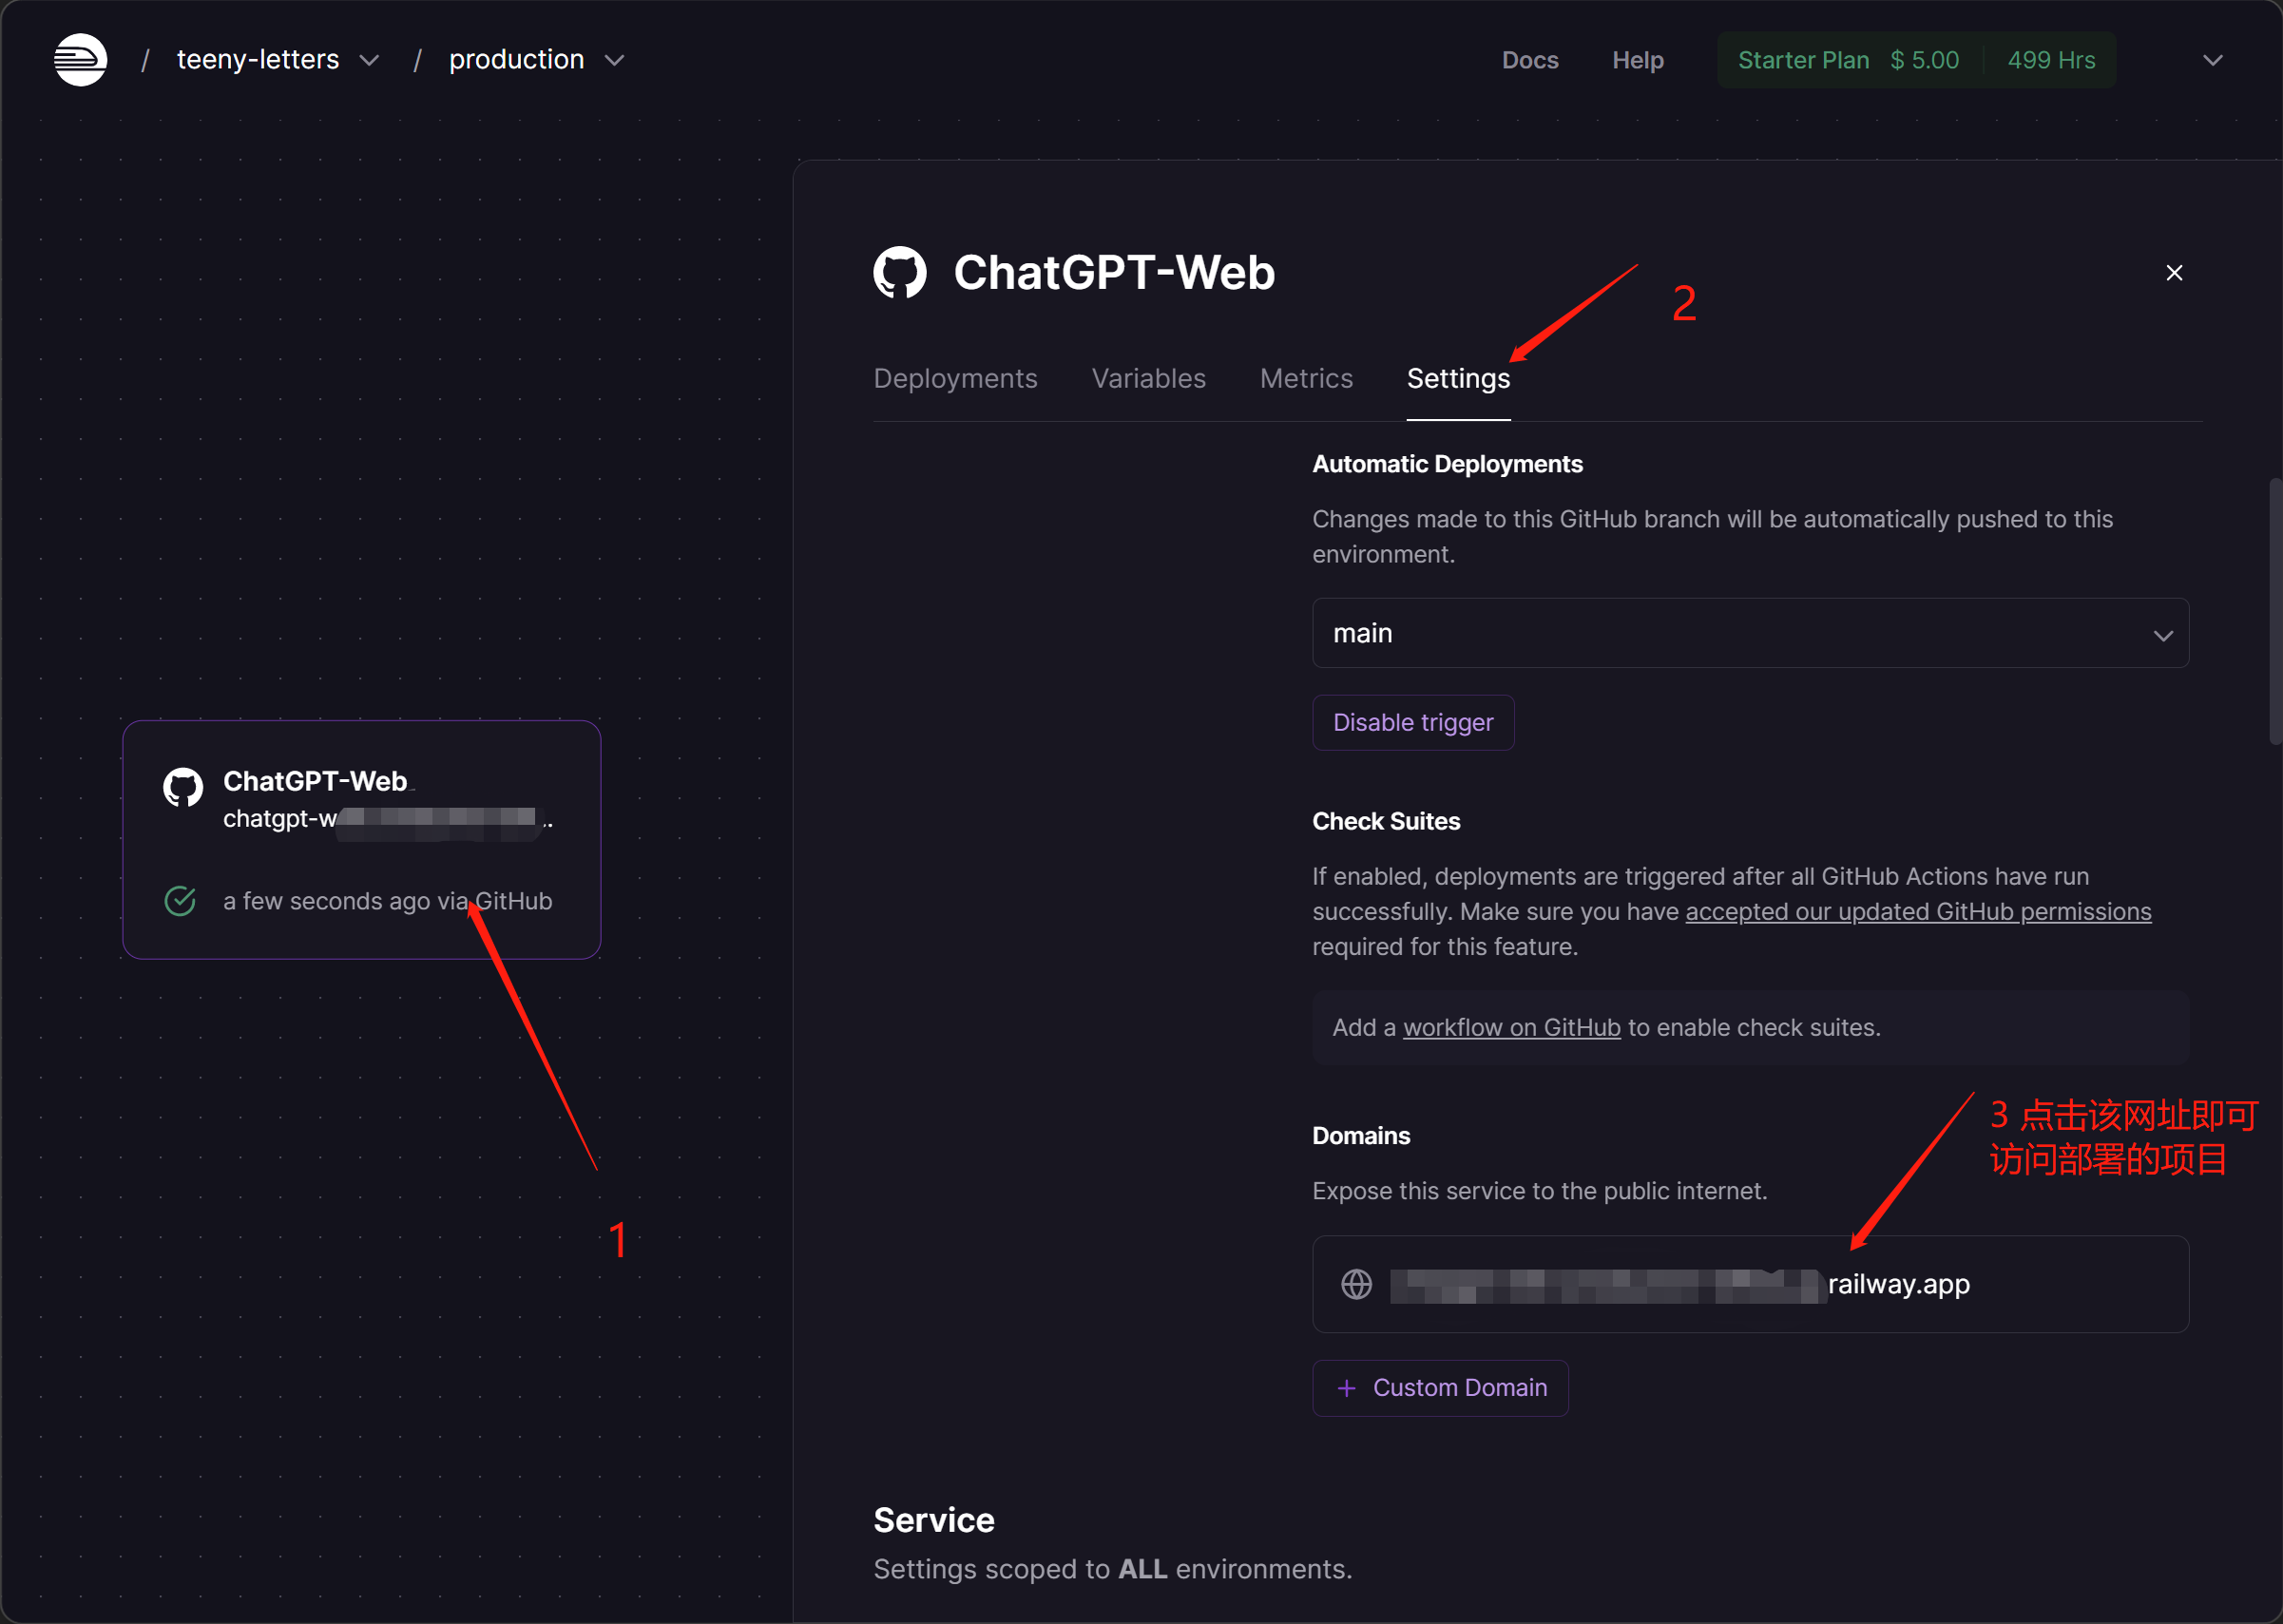Click the globe icon in Domains box
This screenshot has width=2283, height=1624.
[1356, 1284]
